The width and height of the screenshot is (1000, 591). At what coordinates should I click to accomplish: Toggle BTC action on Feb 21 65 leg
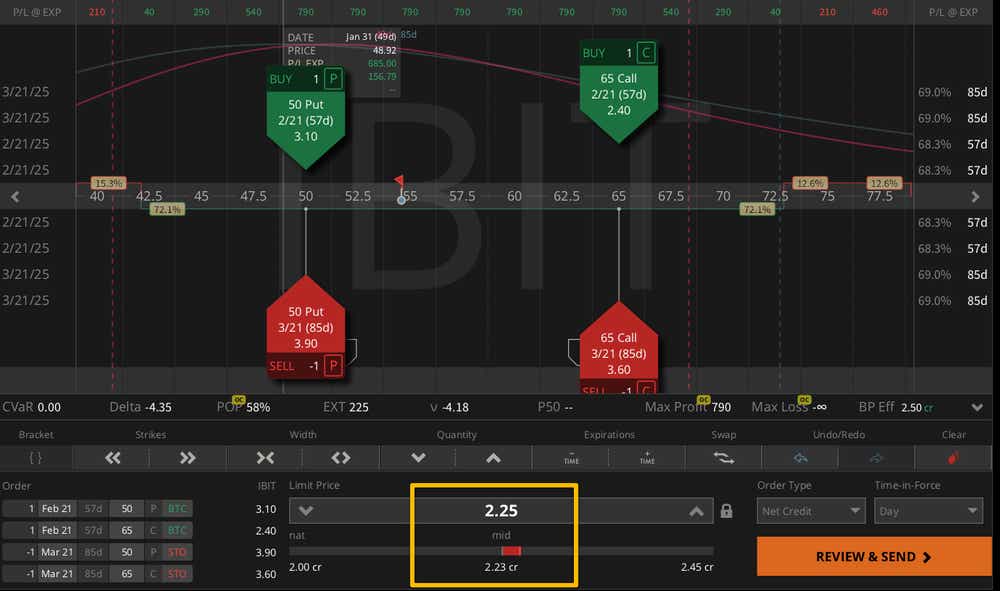[x=177, y=530]
